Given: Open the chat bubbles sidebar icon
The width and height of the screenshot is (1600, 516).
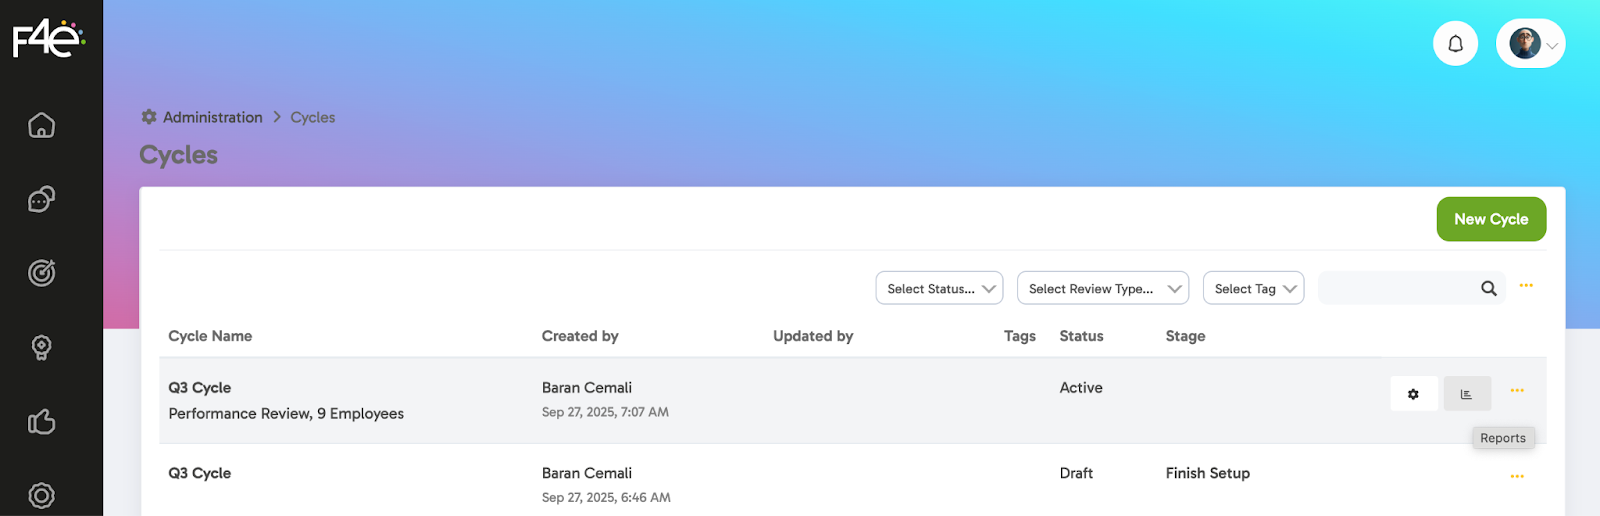Looking at the screenshot, I should click(x=42, y=199).
